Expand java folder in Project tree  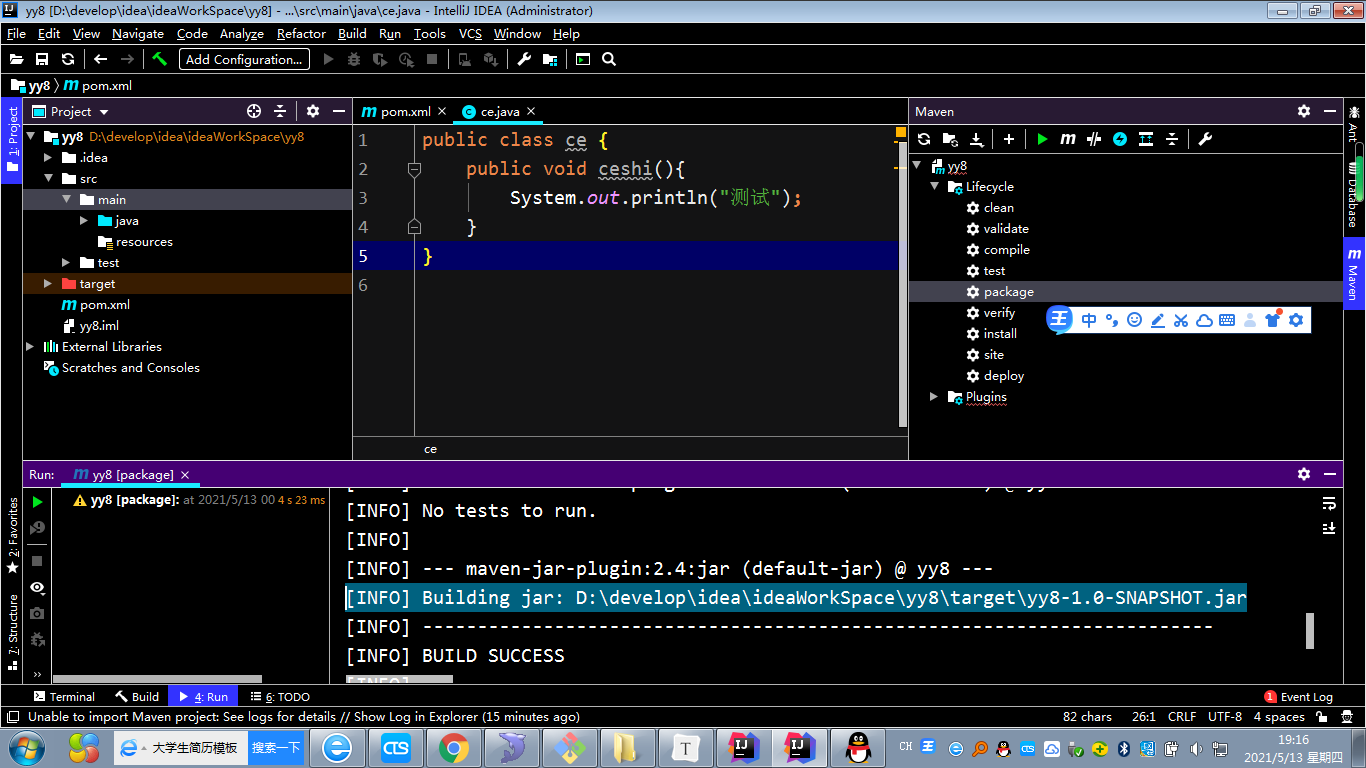[84, 221]
